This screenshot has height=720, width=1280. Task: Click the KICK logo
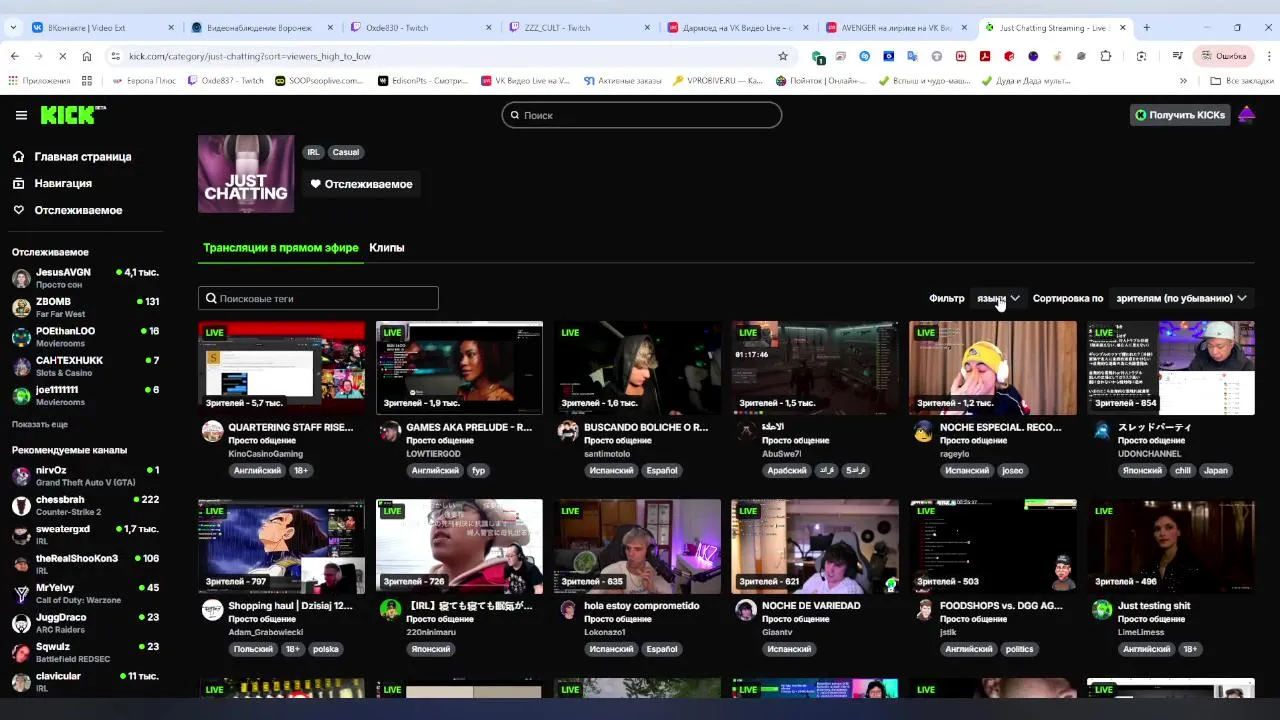[73, 115]
